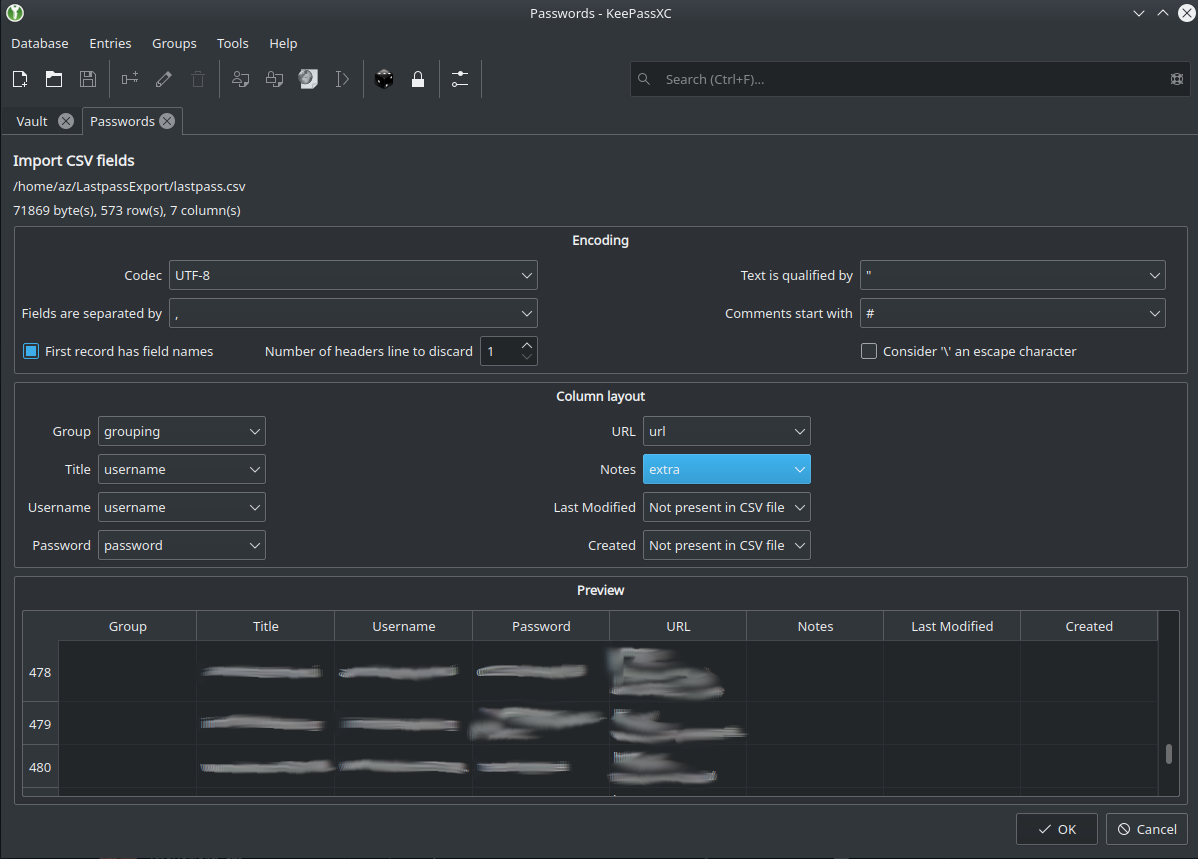1198x859 pixels.
Task: Open the Codec dropdown showing UTF-8
Action: [x=353, y=275]
